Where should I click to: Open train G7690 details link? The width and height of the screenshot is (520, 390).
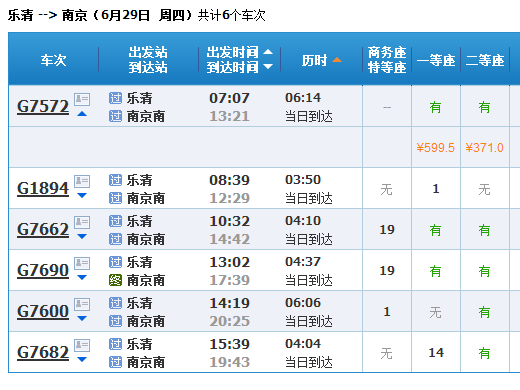click(43, 271)
